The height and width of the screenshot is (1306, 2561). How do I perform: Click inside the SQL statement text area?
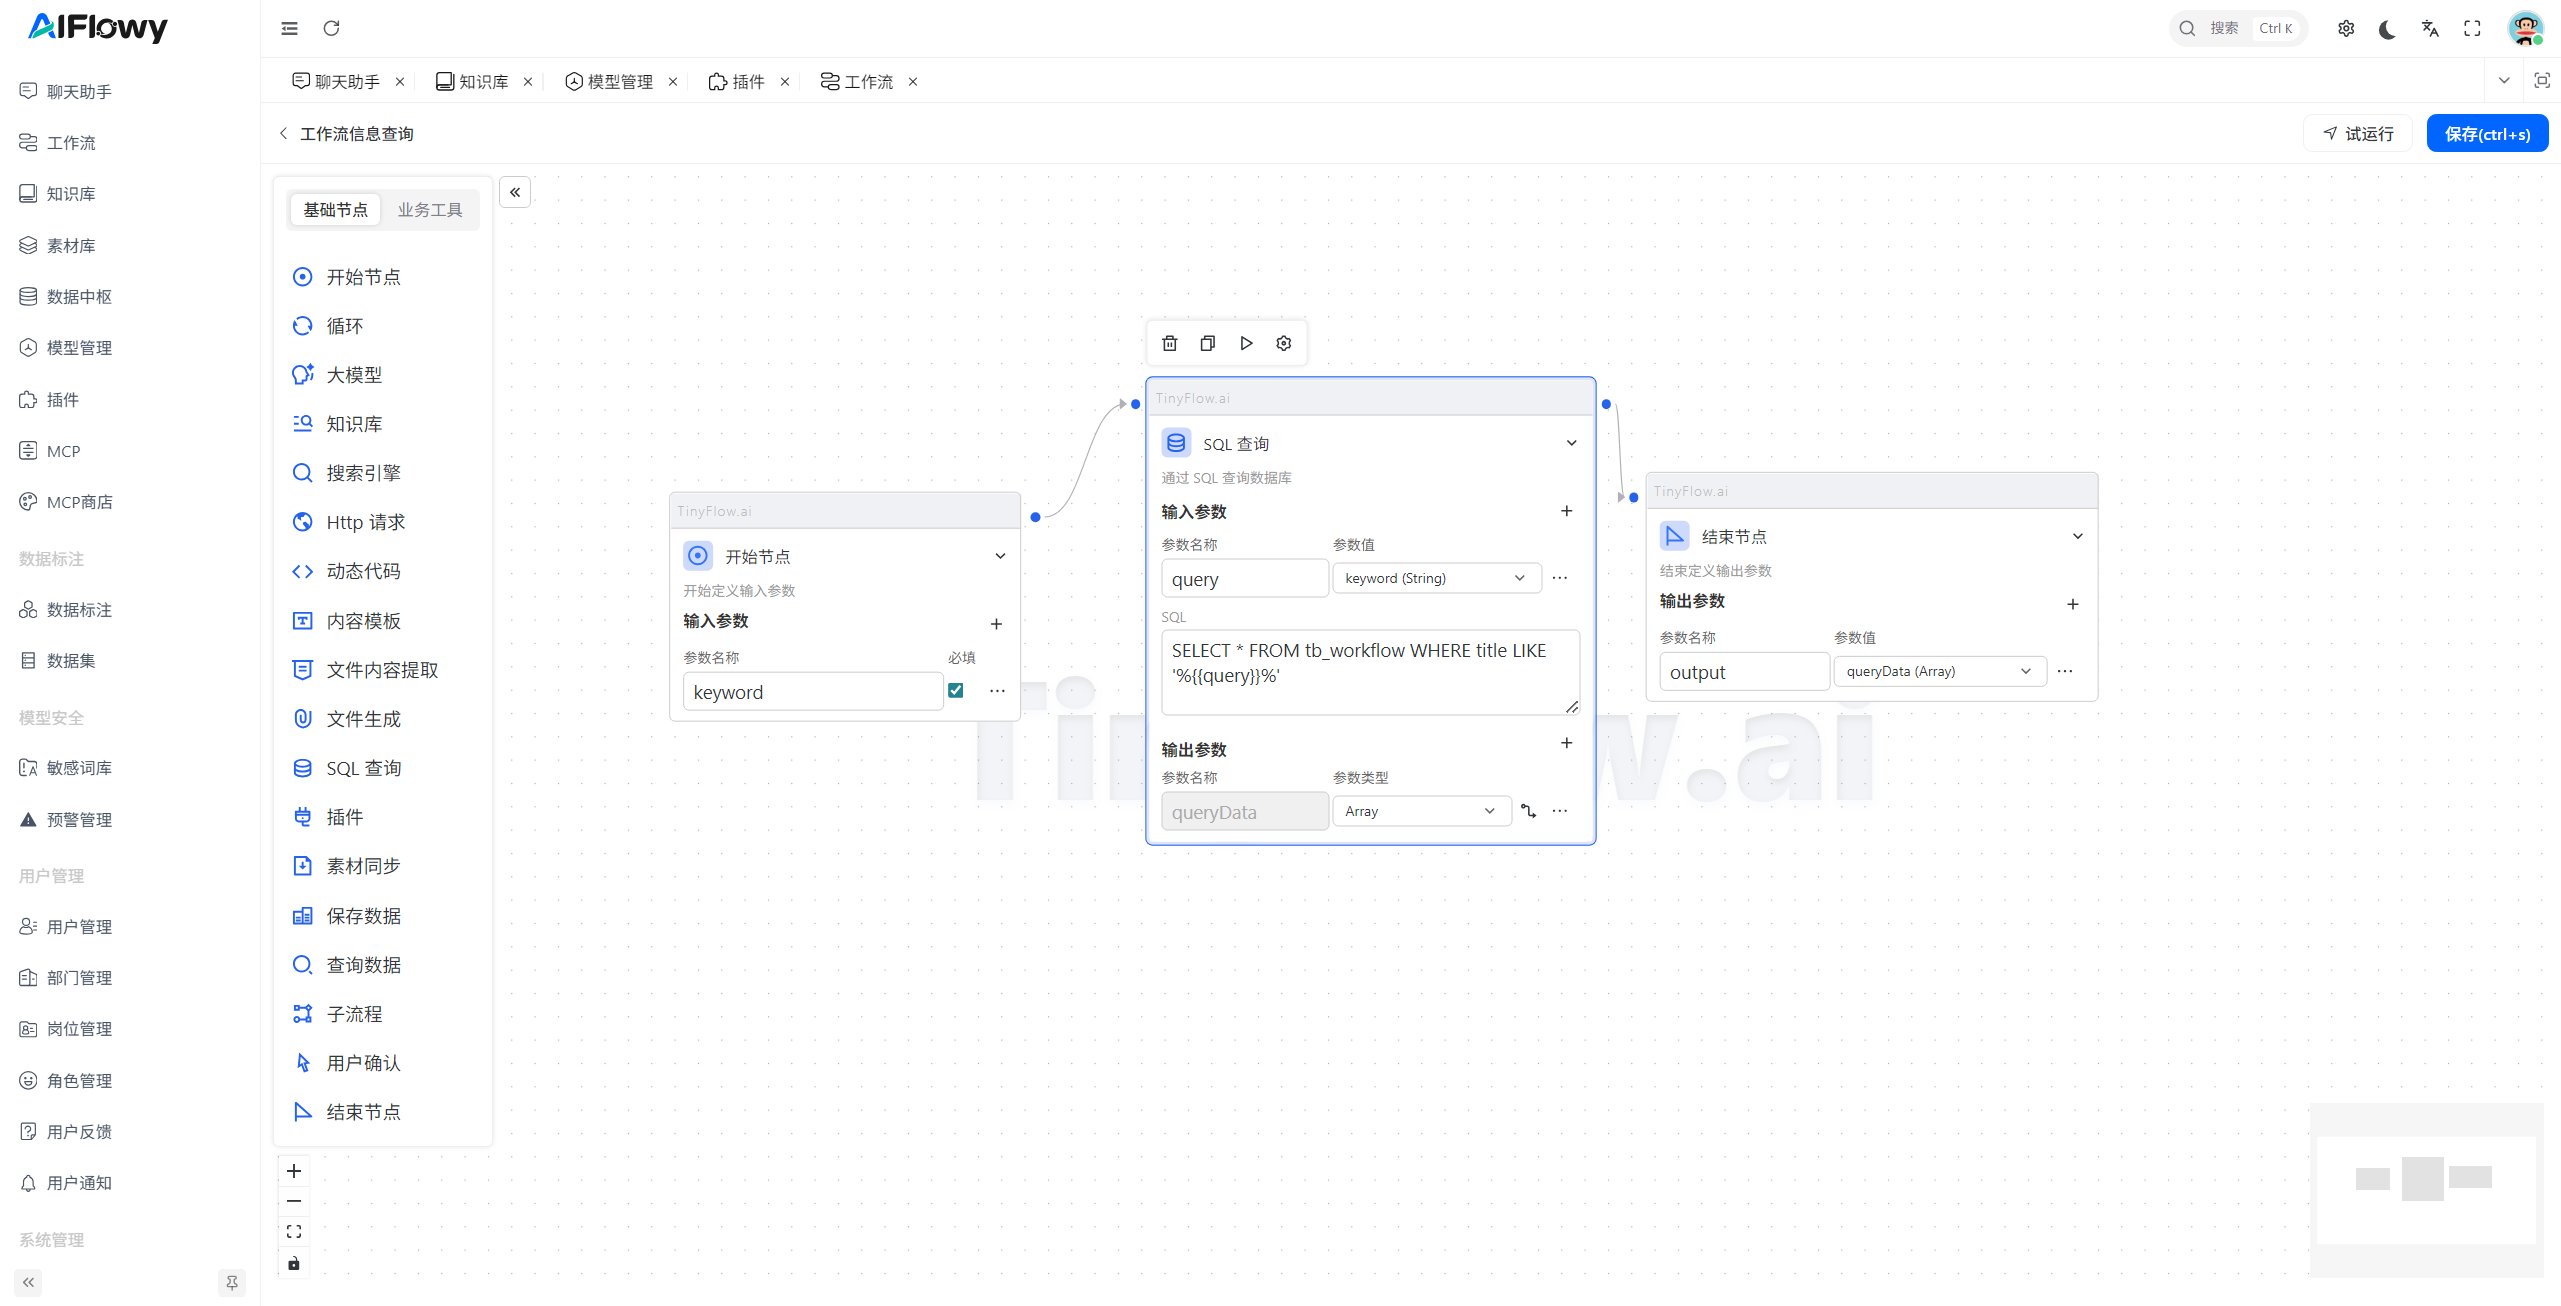pyautogui.click(x=1370, y=671)
